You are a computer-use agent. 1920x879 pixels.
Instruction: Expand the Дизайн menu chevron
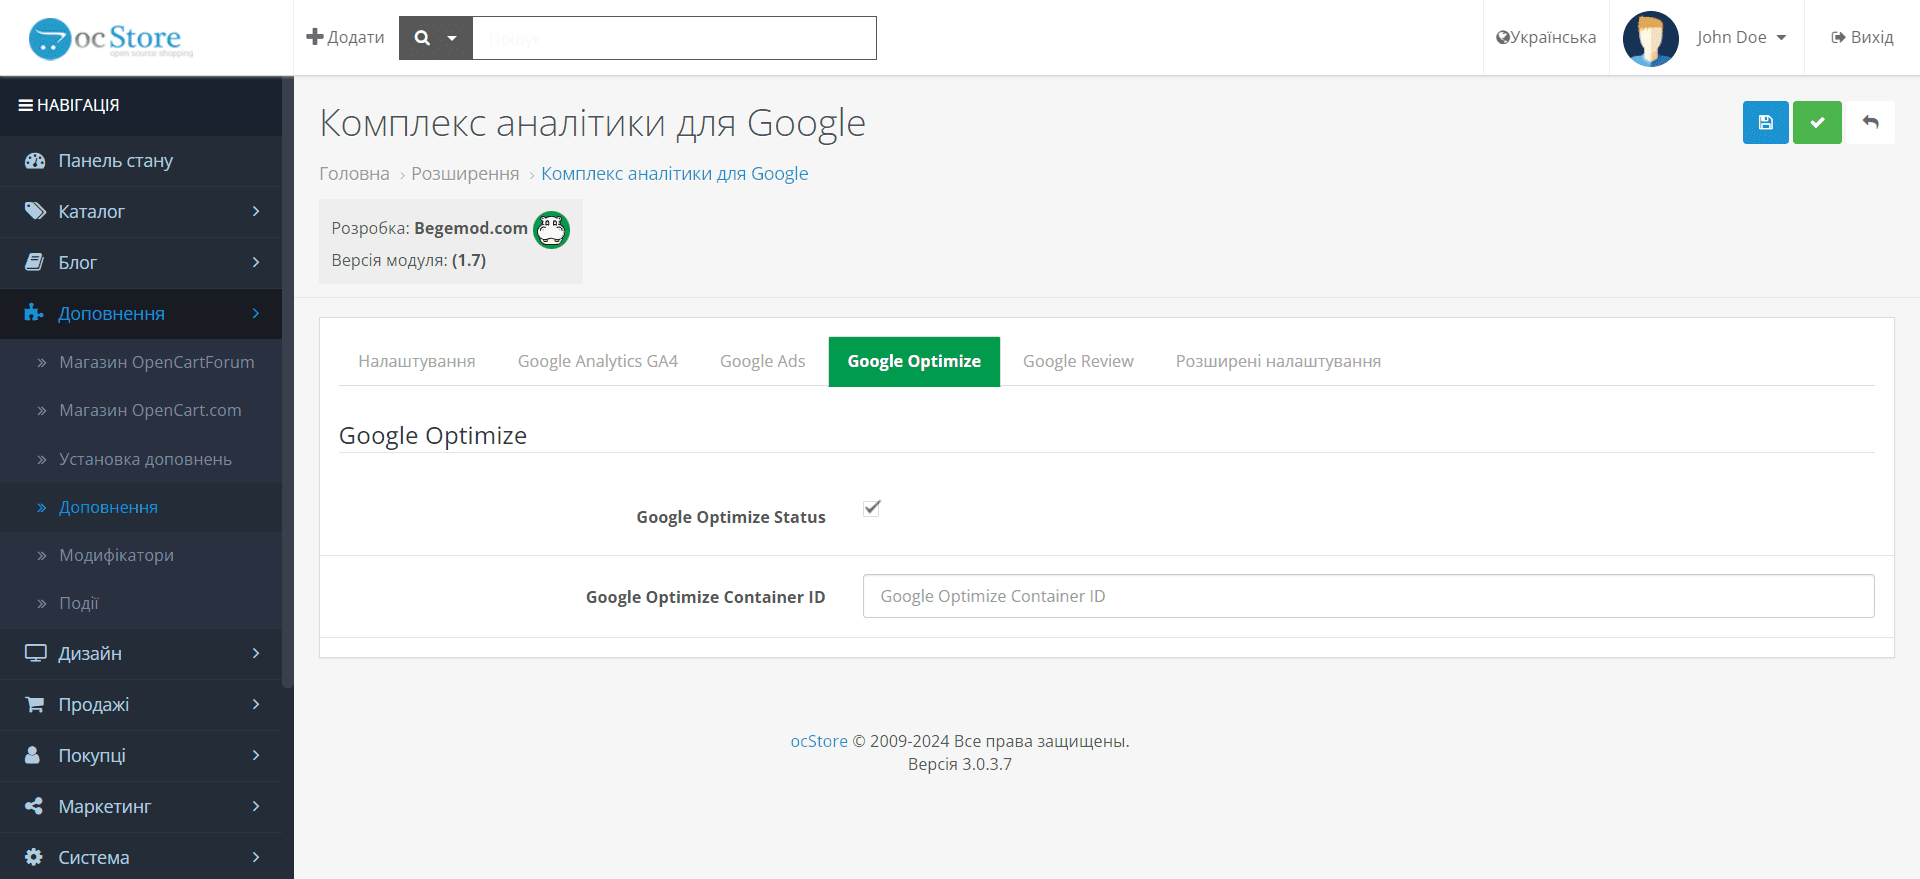pos(256,653)
